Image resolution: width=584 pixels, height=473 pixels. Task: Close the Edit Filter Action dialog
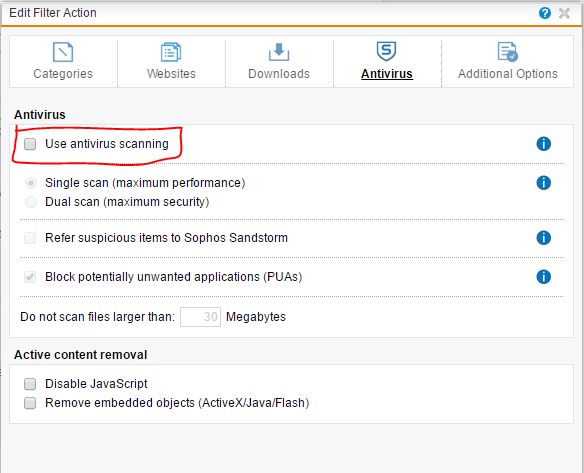(564, 13)
